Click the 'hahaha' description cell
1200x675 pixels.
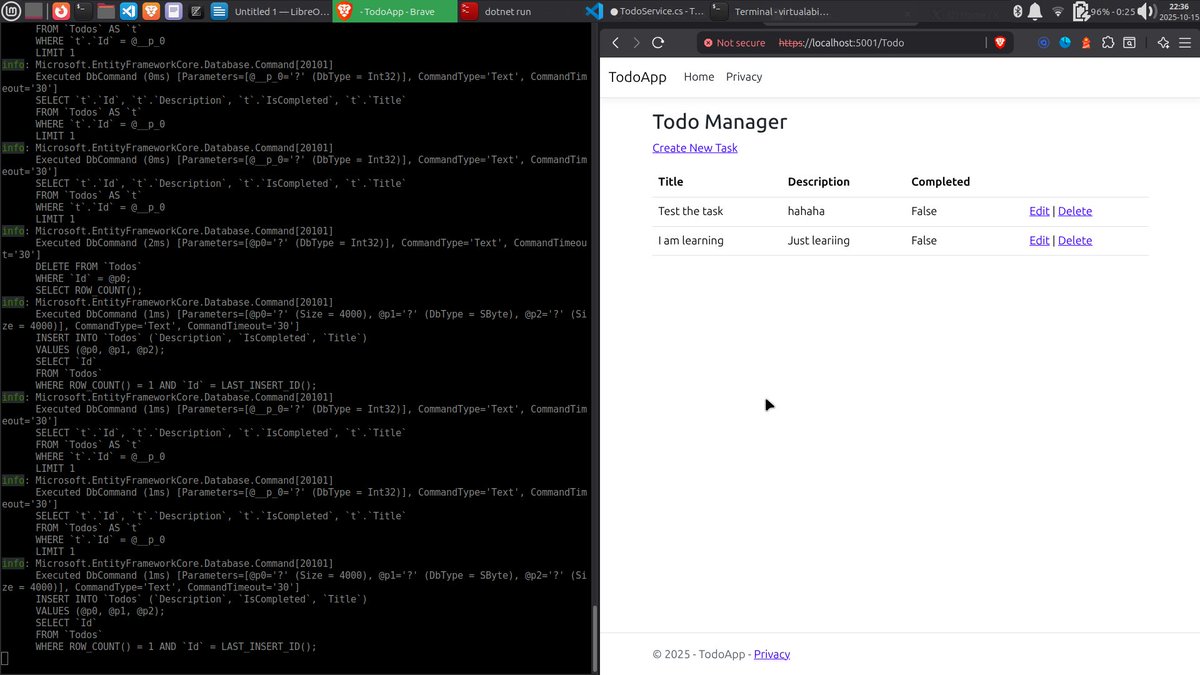coord(806,211)
